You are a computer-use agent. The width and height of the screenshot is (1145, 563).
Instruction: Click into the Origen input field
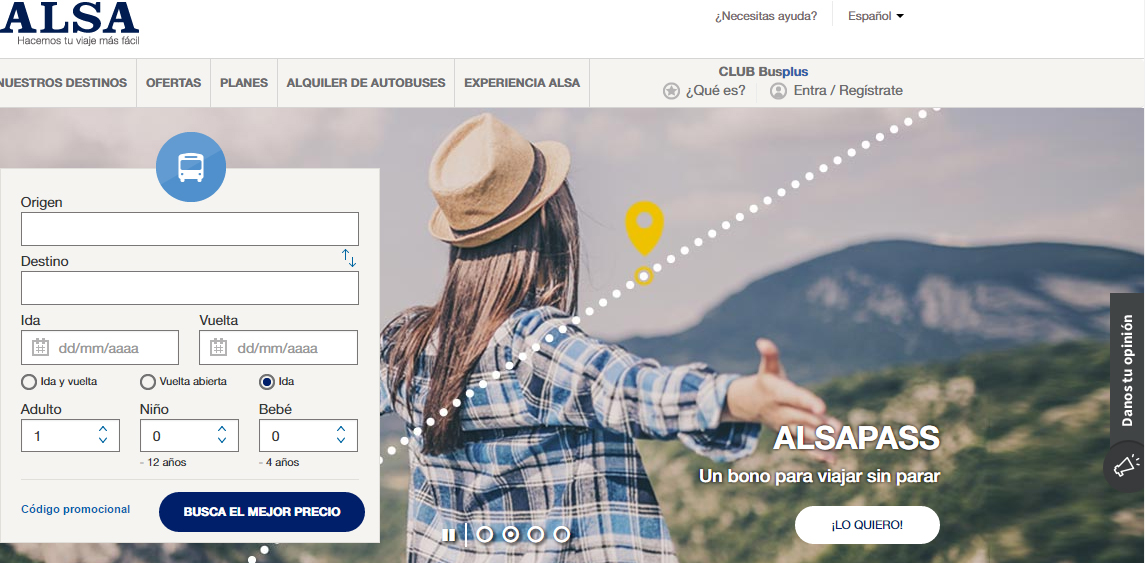tap(190, 229)
